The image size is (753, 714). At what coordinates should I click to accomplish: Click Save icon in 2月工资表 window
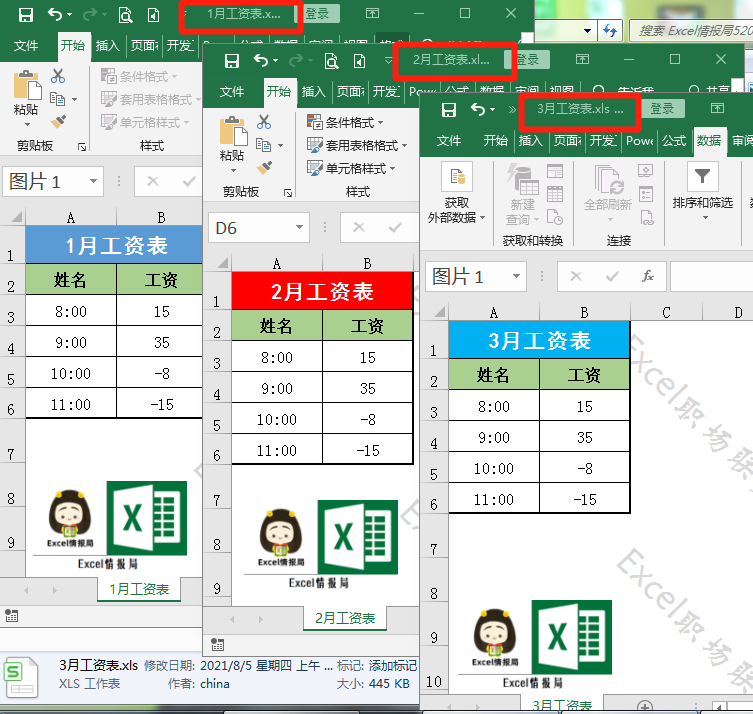pos(232,61)
